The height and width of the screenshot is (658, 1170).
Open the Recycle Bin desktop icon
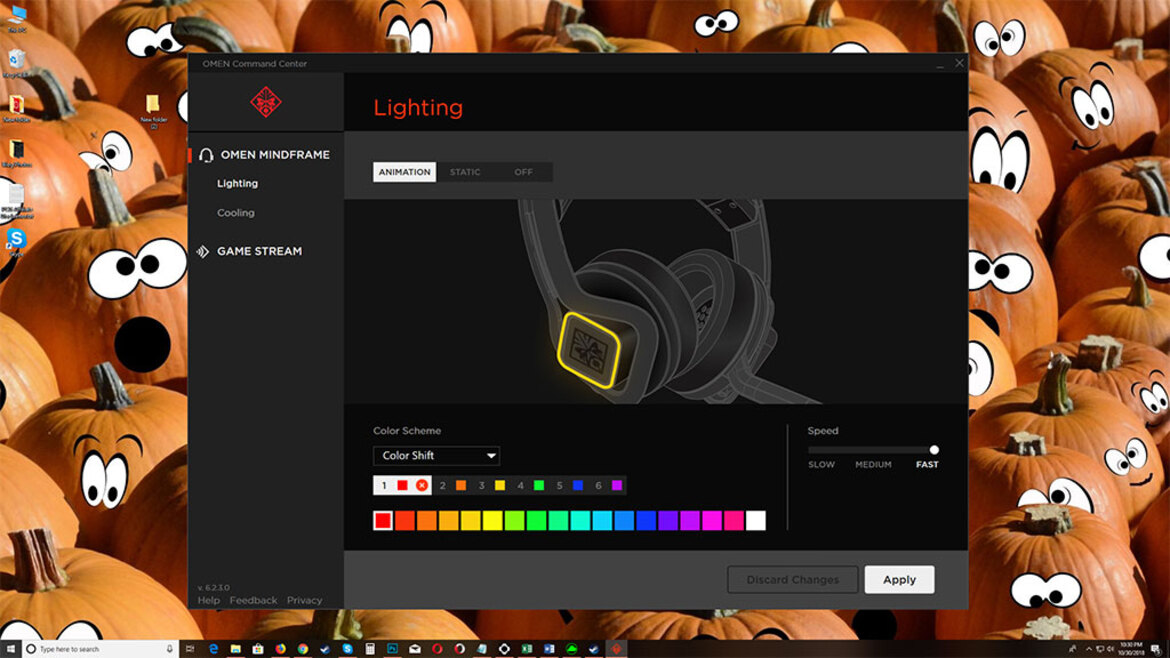point(16,63)
